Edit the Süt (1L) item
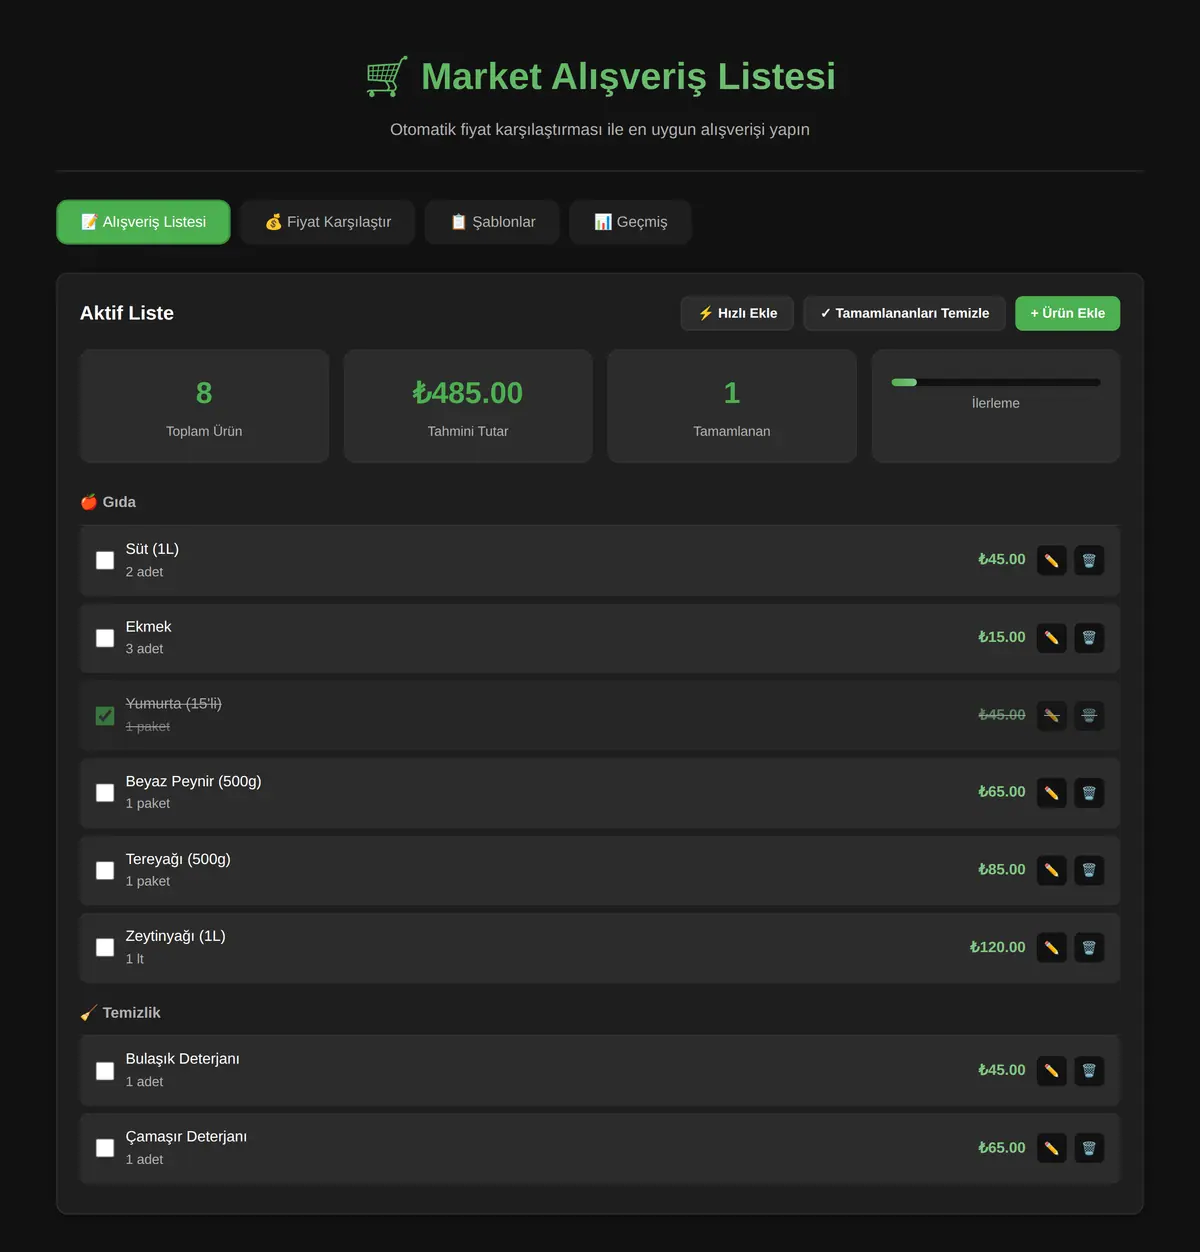 [x=1051, y=560]
